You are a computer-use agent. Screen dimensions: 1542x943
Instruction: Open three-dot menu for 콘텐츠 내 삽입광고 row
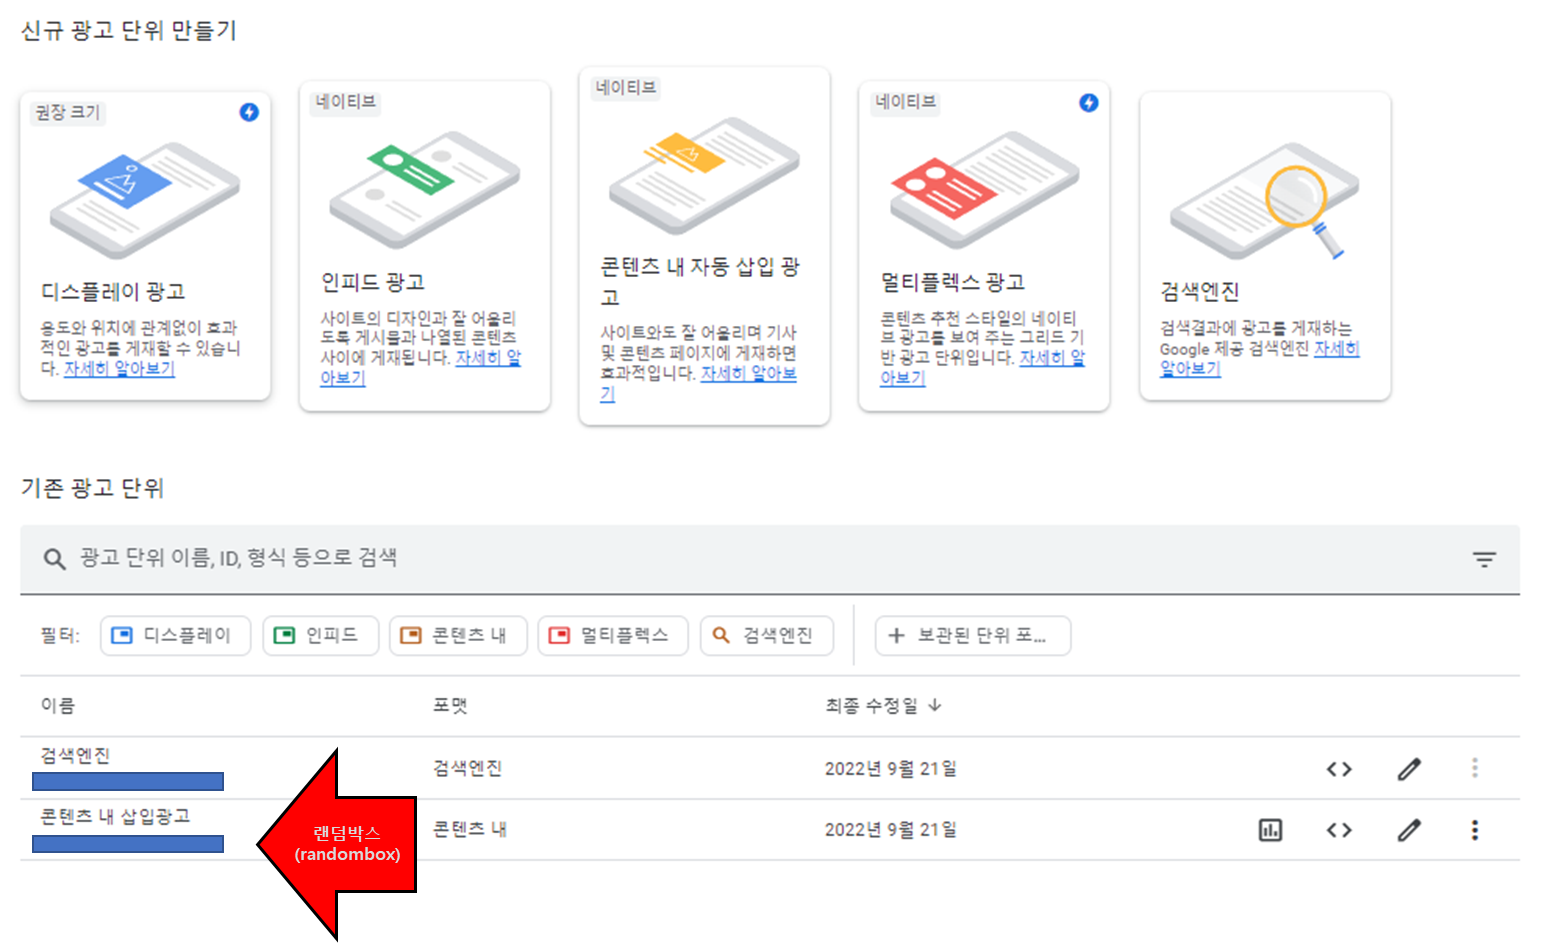point(1475,830)
